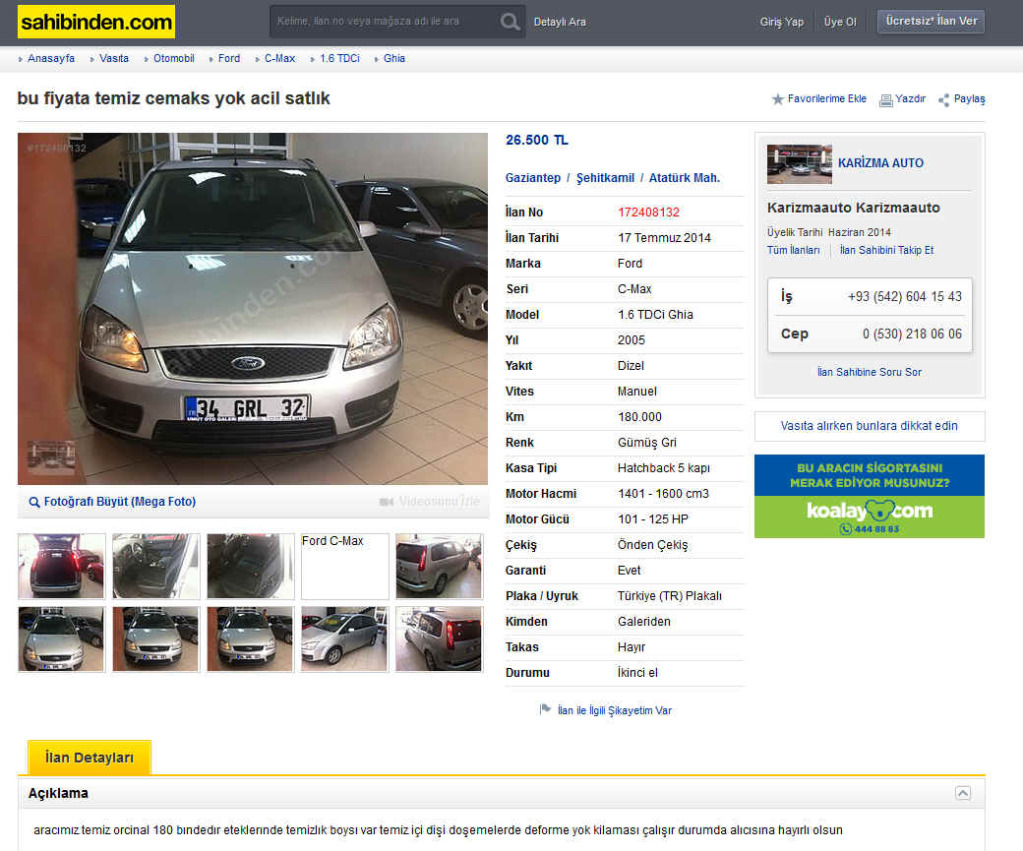Image resolution: width=1023 pixels, height=851 pixels.
Task: Collapse the Açıklama section
Action: pos(962,793)
